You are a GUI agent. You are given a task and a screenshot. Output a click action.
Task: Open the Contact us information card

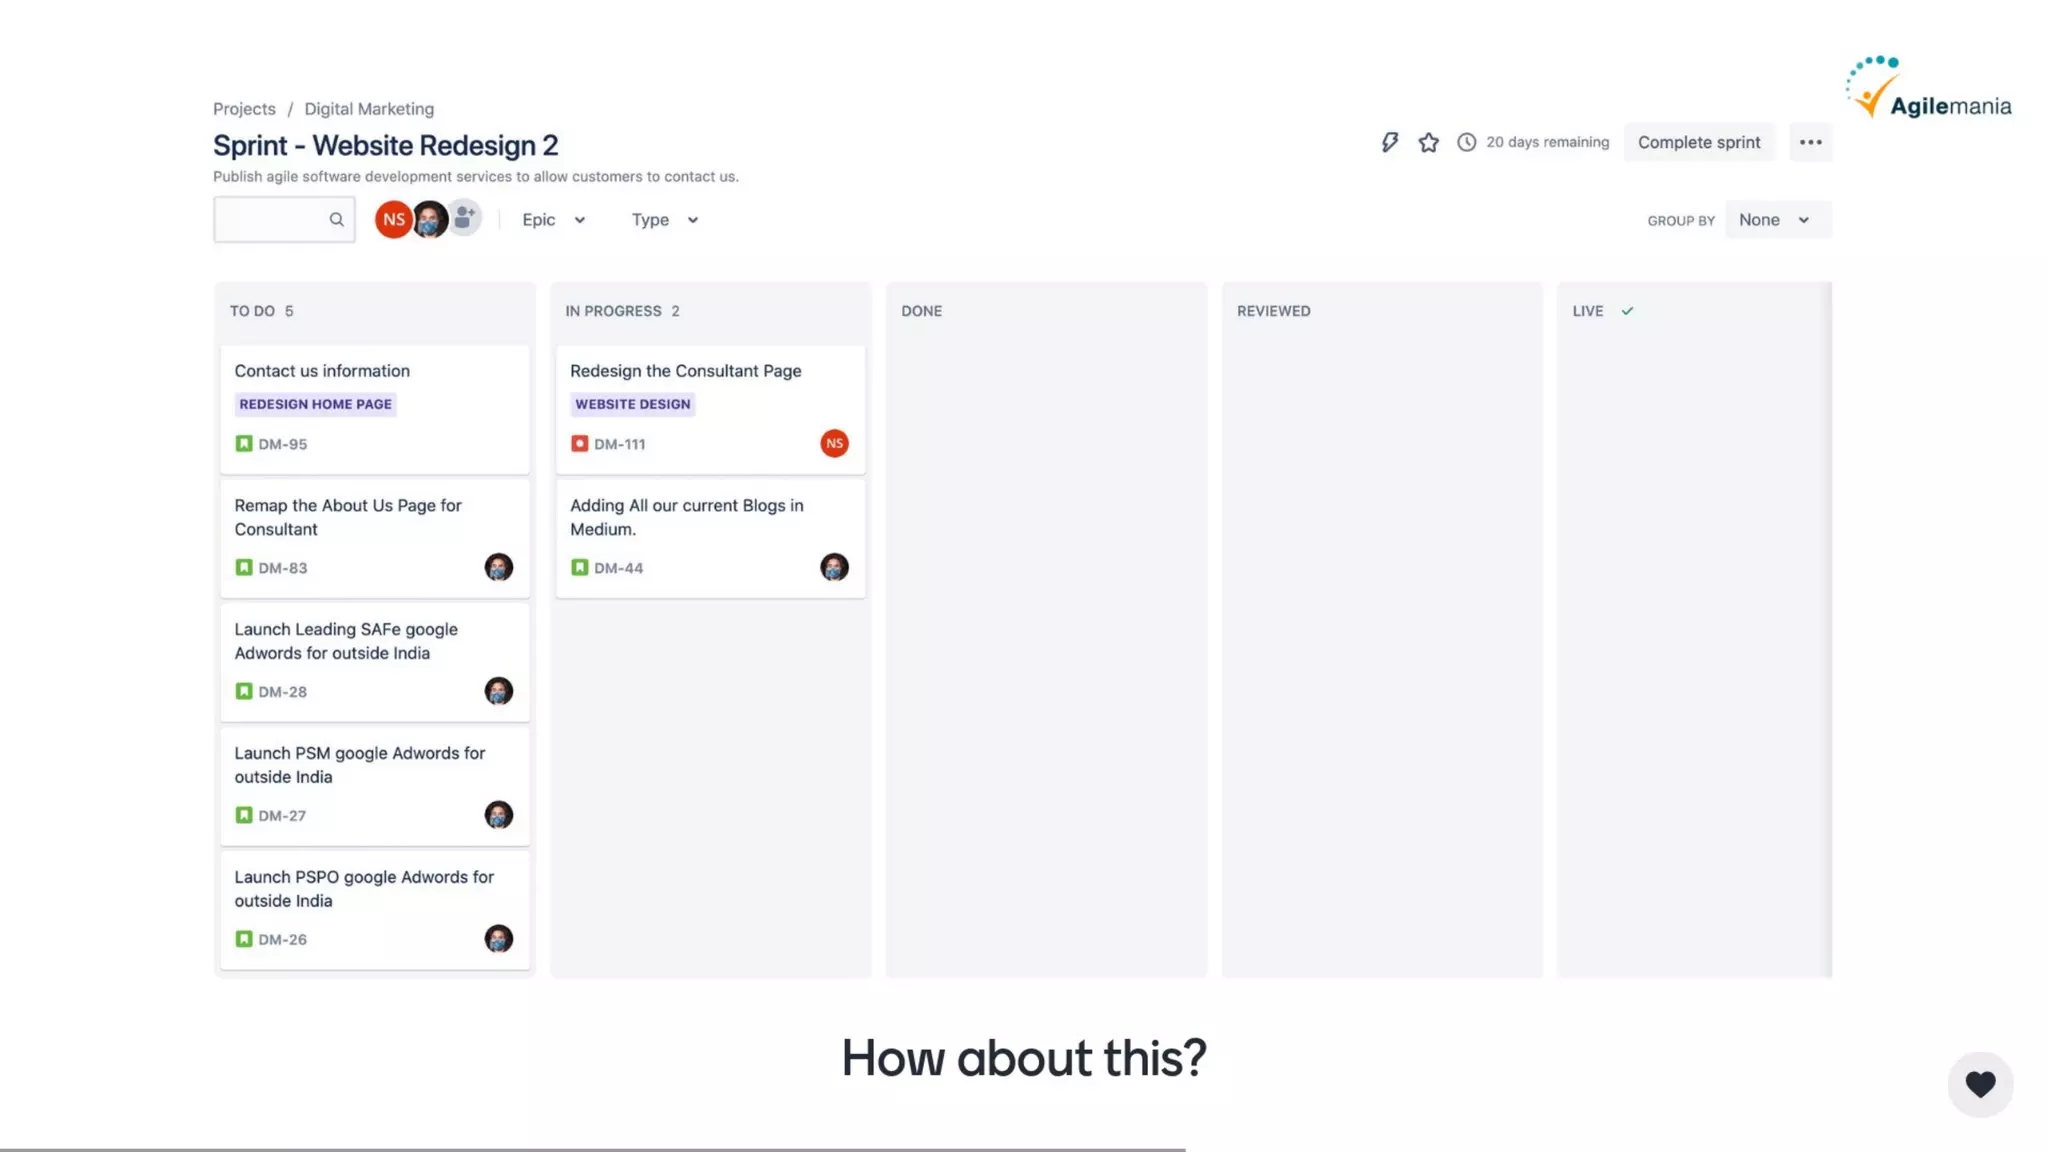(x=374, y=409)
